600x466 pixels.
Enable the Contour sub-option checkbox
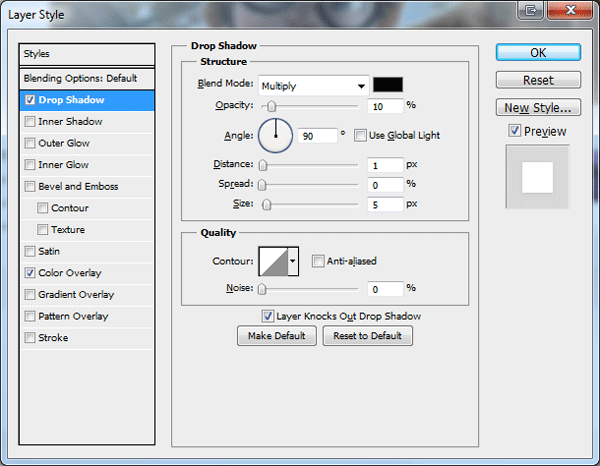[42, 208]
